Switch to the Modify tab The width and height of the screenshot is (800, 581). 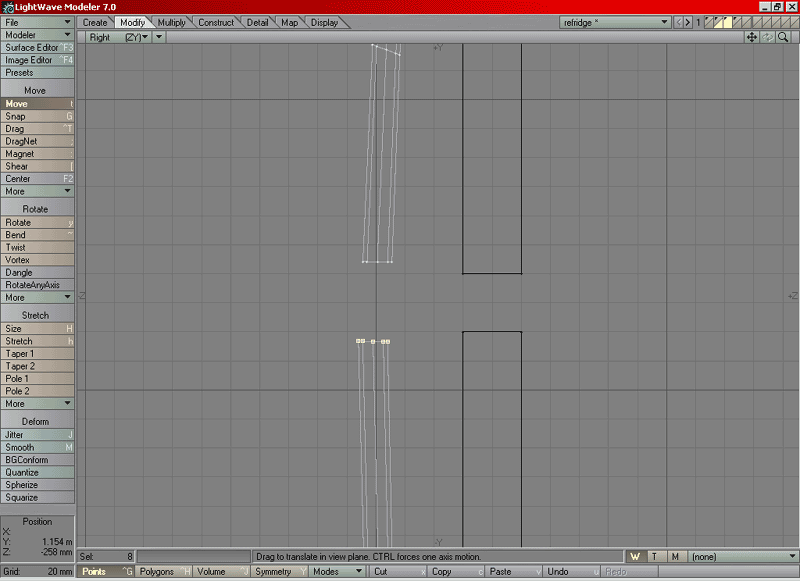click(x=133, y=22)
